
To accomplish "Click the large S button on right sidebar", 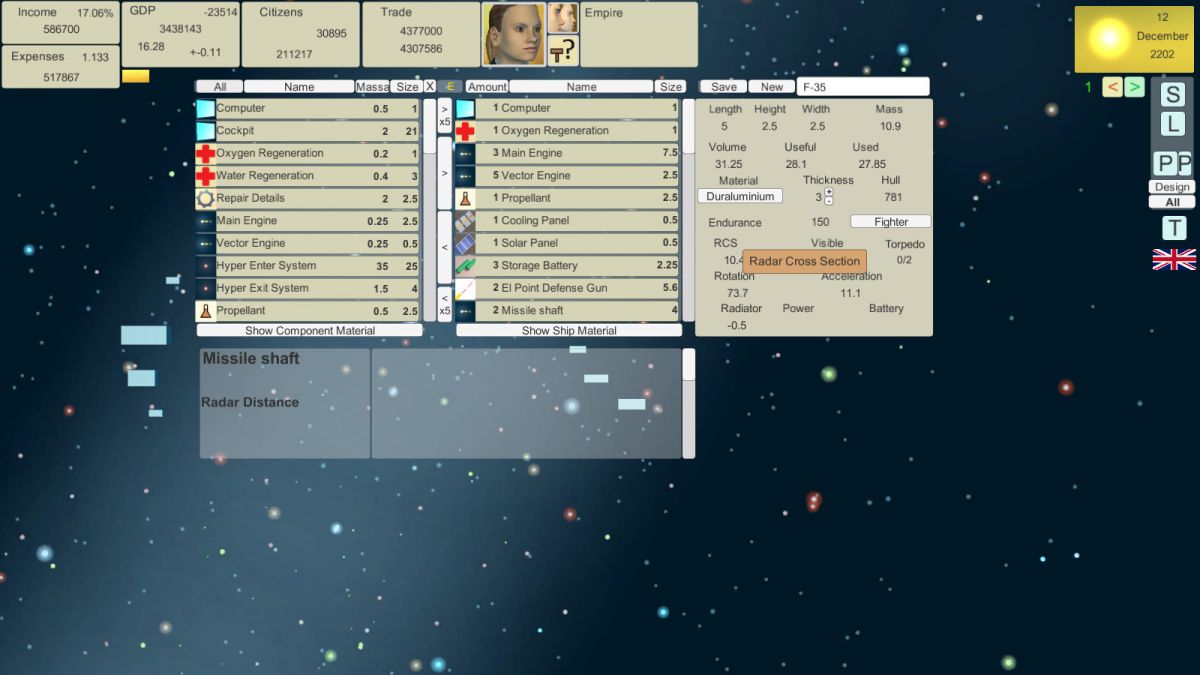I will (x=1172, y=95).
